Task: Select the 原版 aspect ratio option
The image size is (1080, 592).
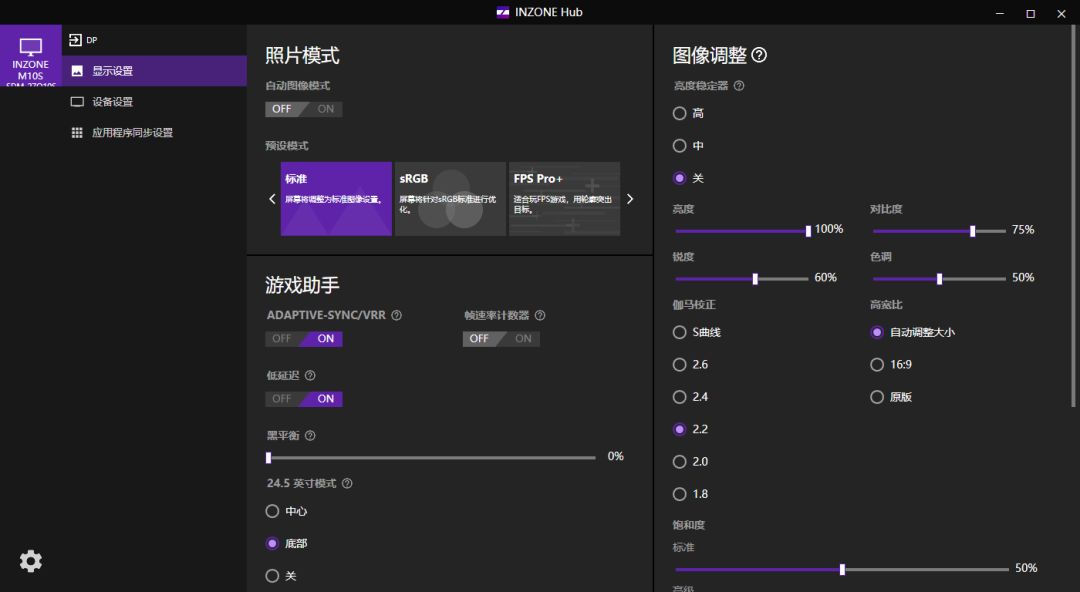Action: pos(877,397)
